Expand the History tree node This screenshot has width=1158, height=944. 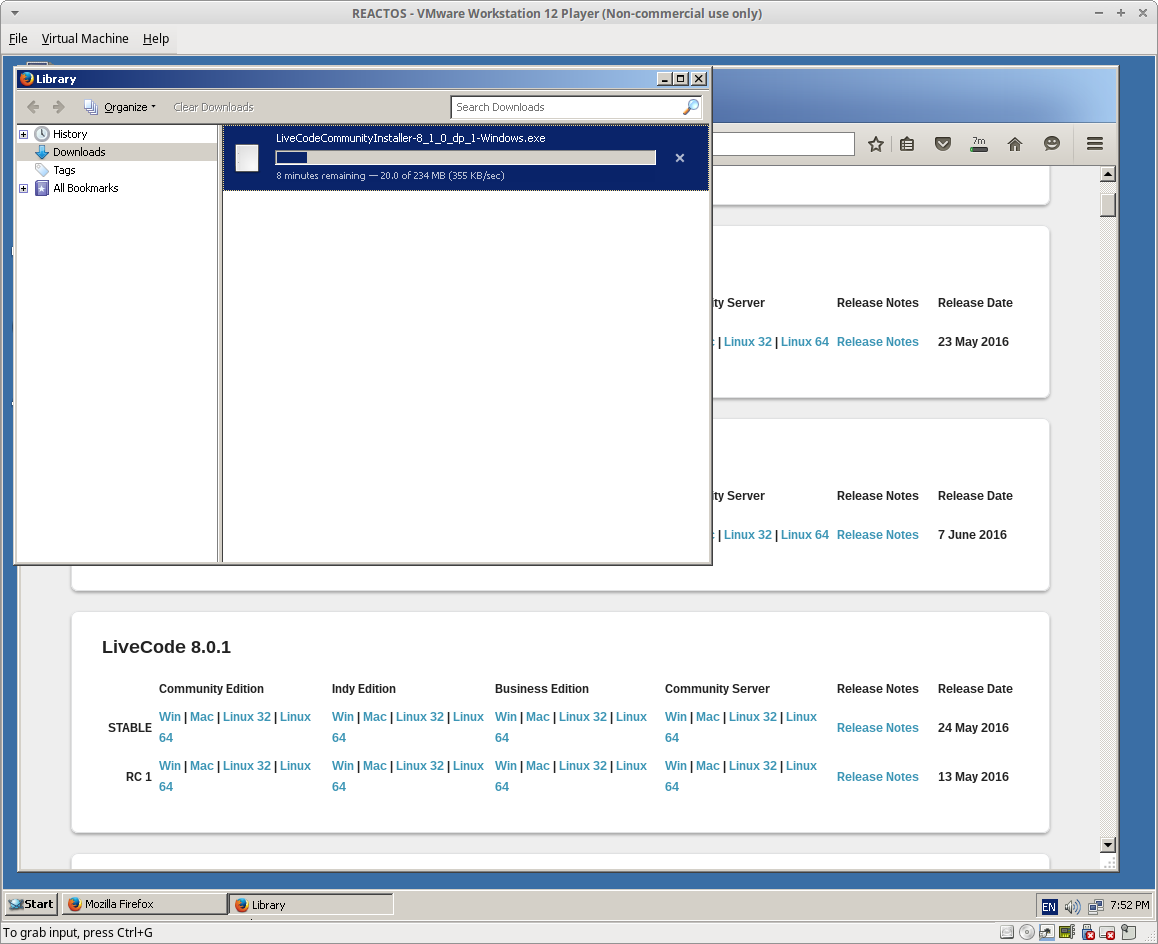pos(24,134)
